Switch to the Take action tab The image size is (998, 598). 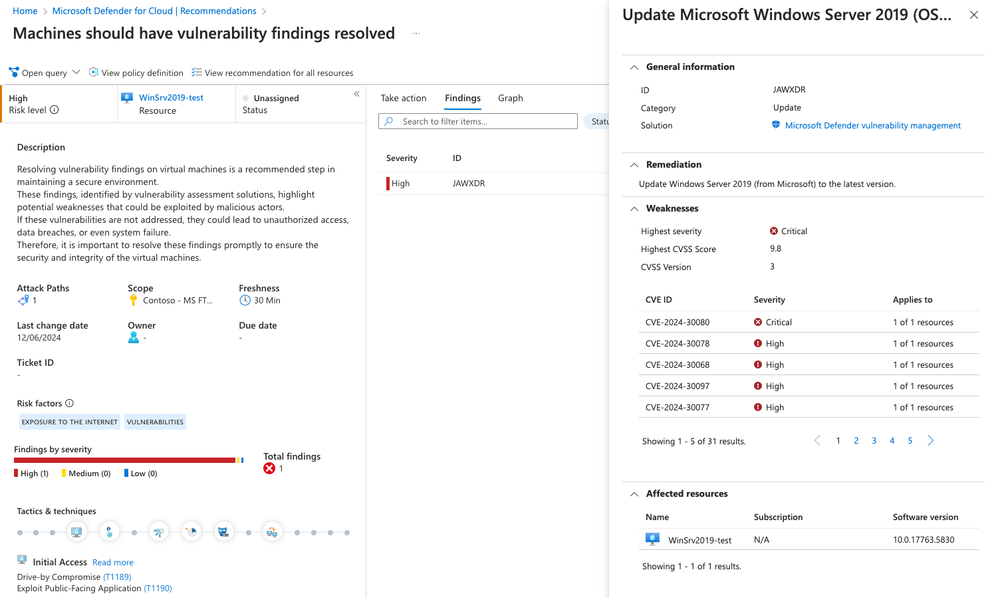[404, 98]
